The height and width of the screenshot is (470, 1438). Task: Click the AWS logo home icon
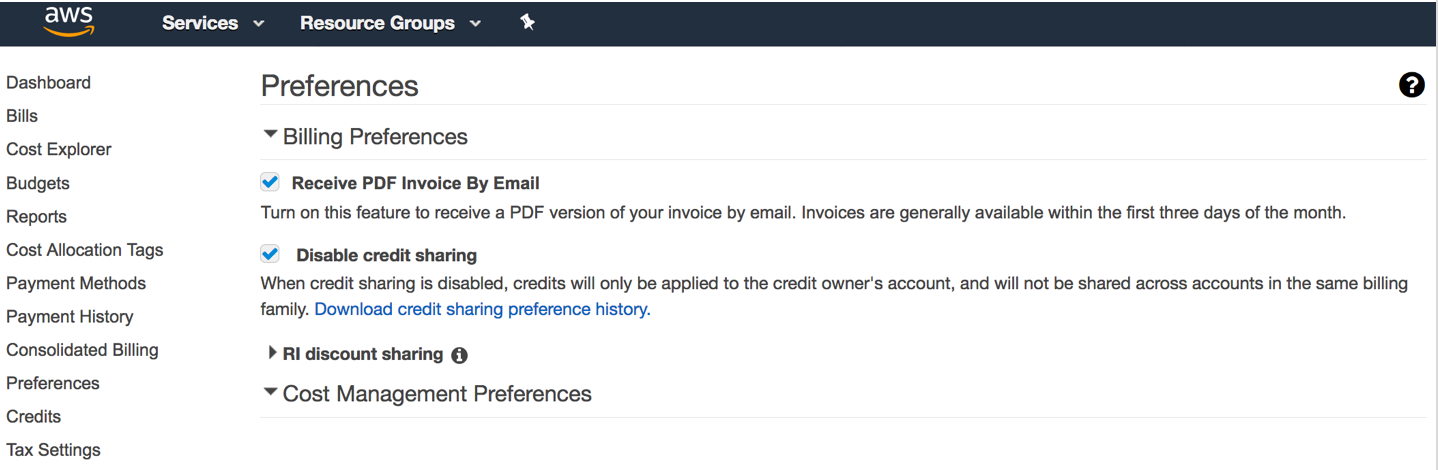(68, 20)
